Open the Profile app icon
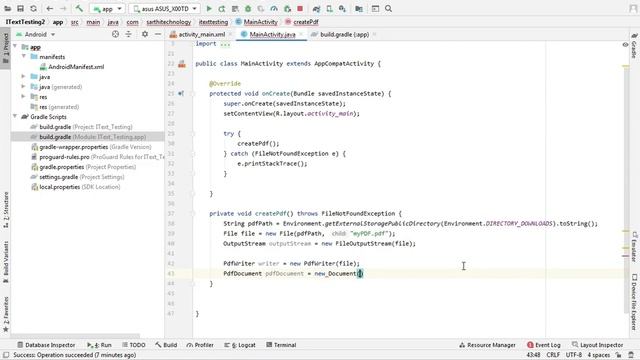640x360 pixels. coord(274,9)
